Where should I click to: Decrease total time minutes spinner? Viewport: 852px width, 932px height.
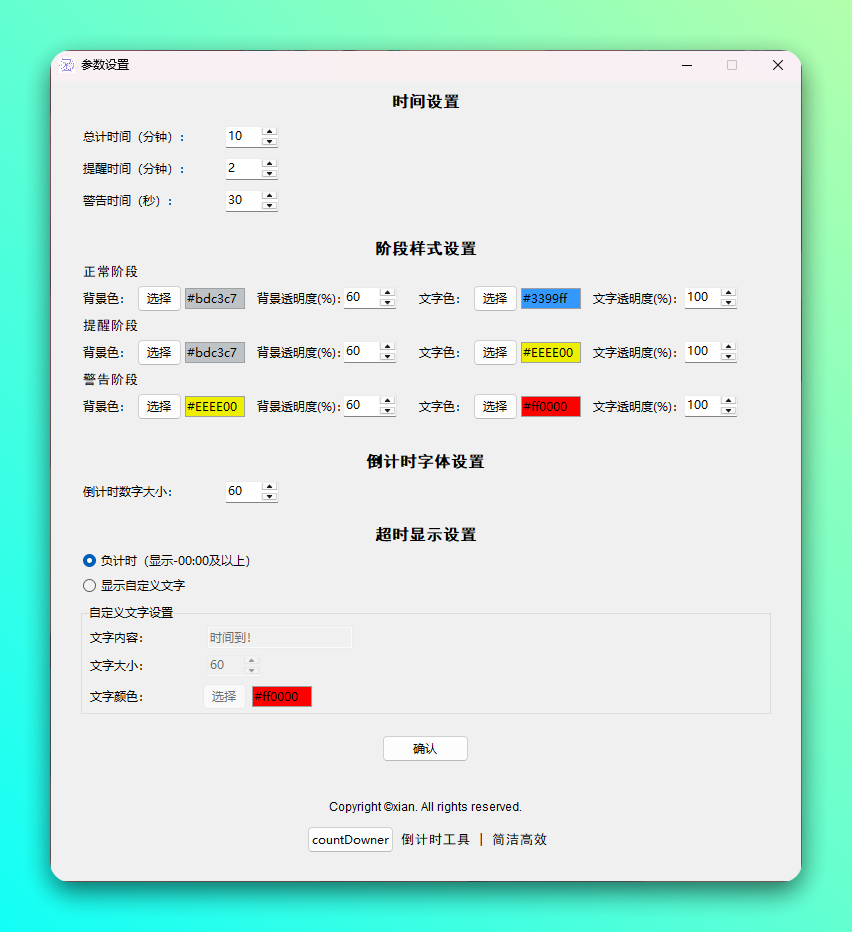pos(269,141)
